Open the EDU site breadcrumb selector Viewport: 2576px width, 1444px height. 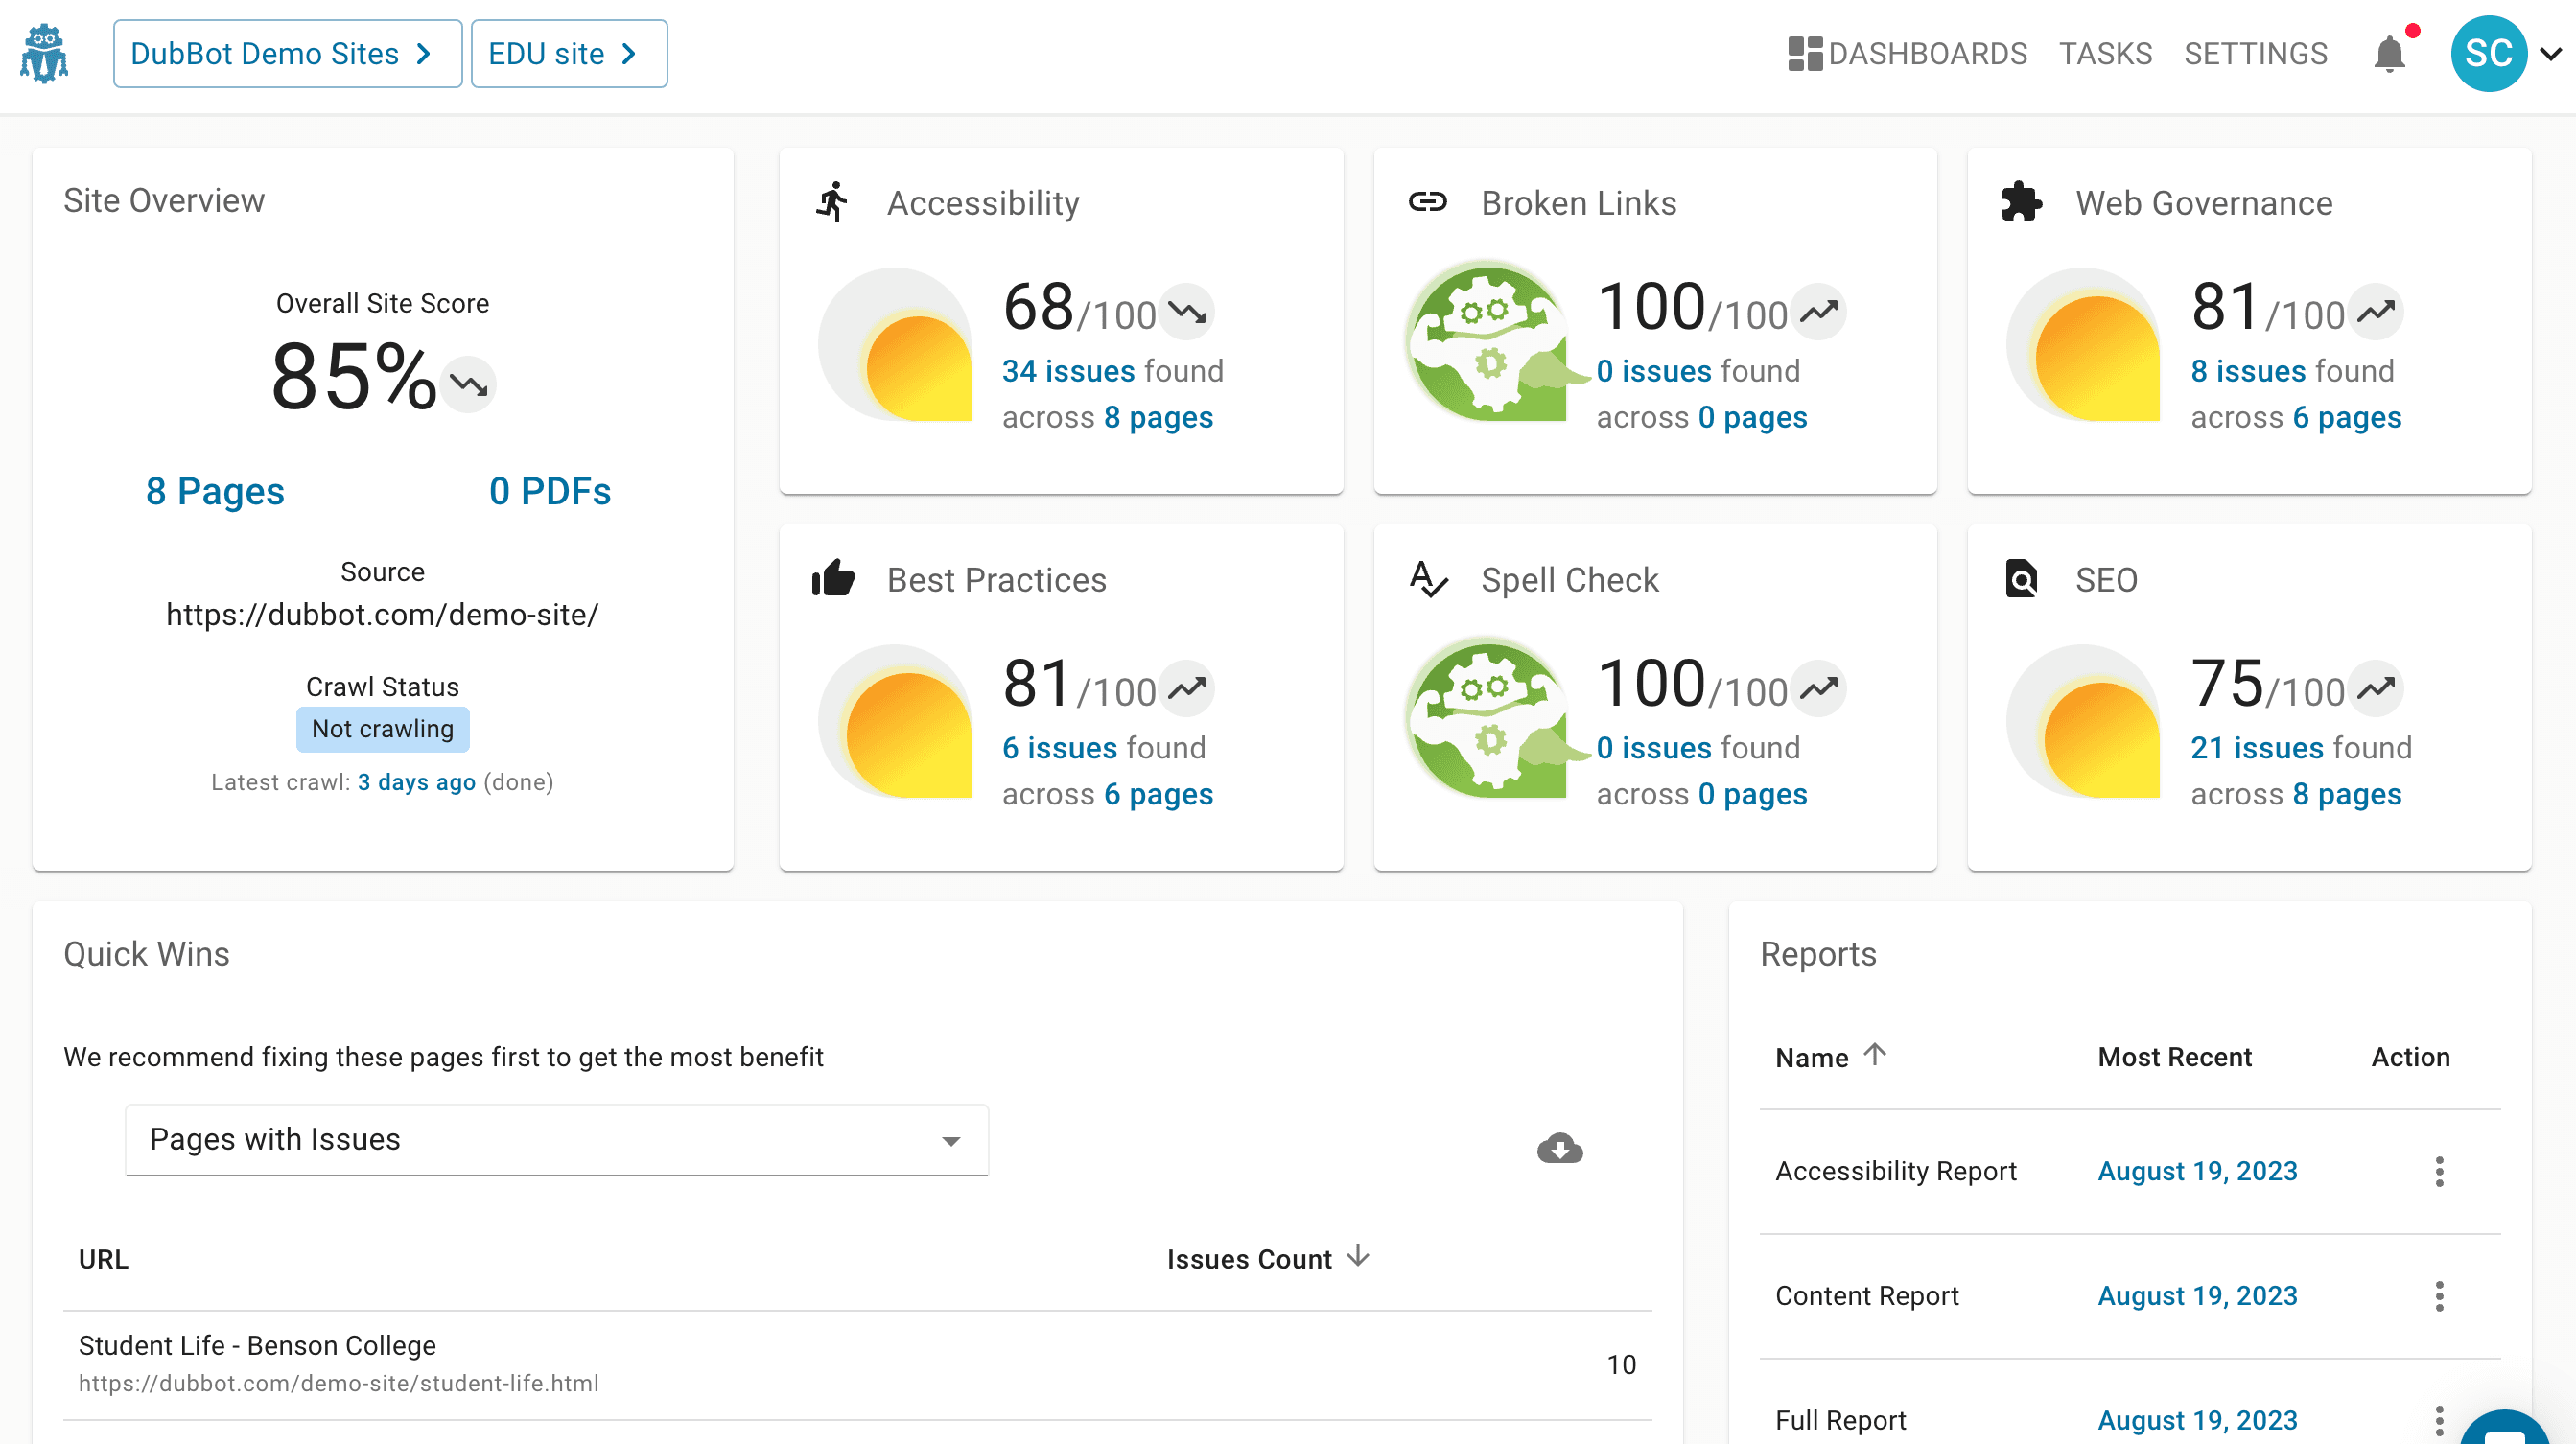pos(568,54)
